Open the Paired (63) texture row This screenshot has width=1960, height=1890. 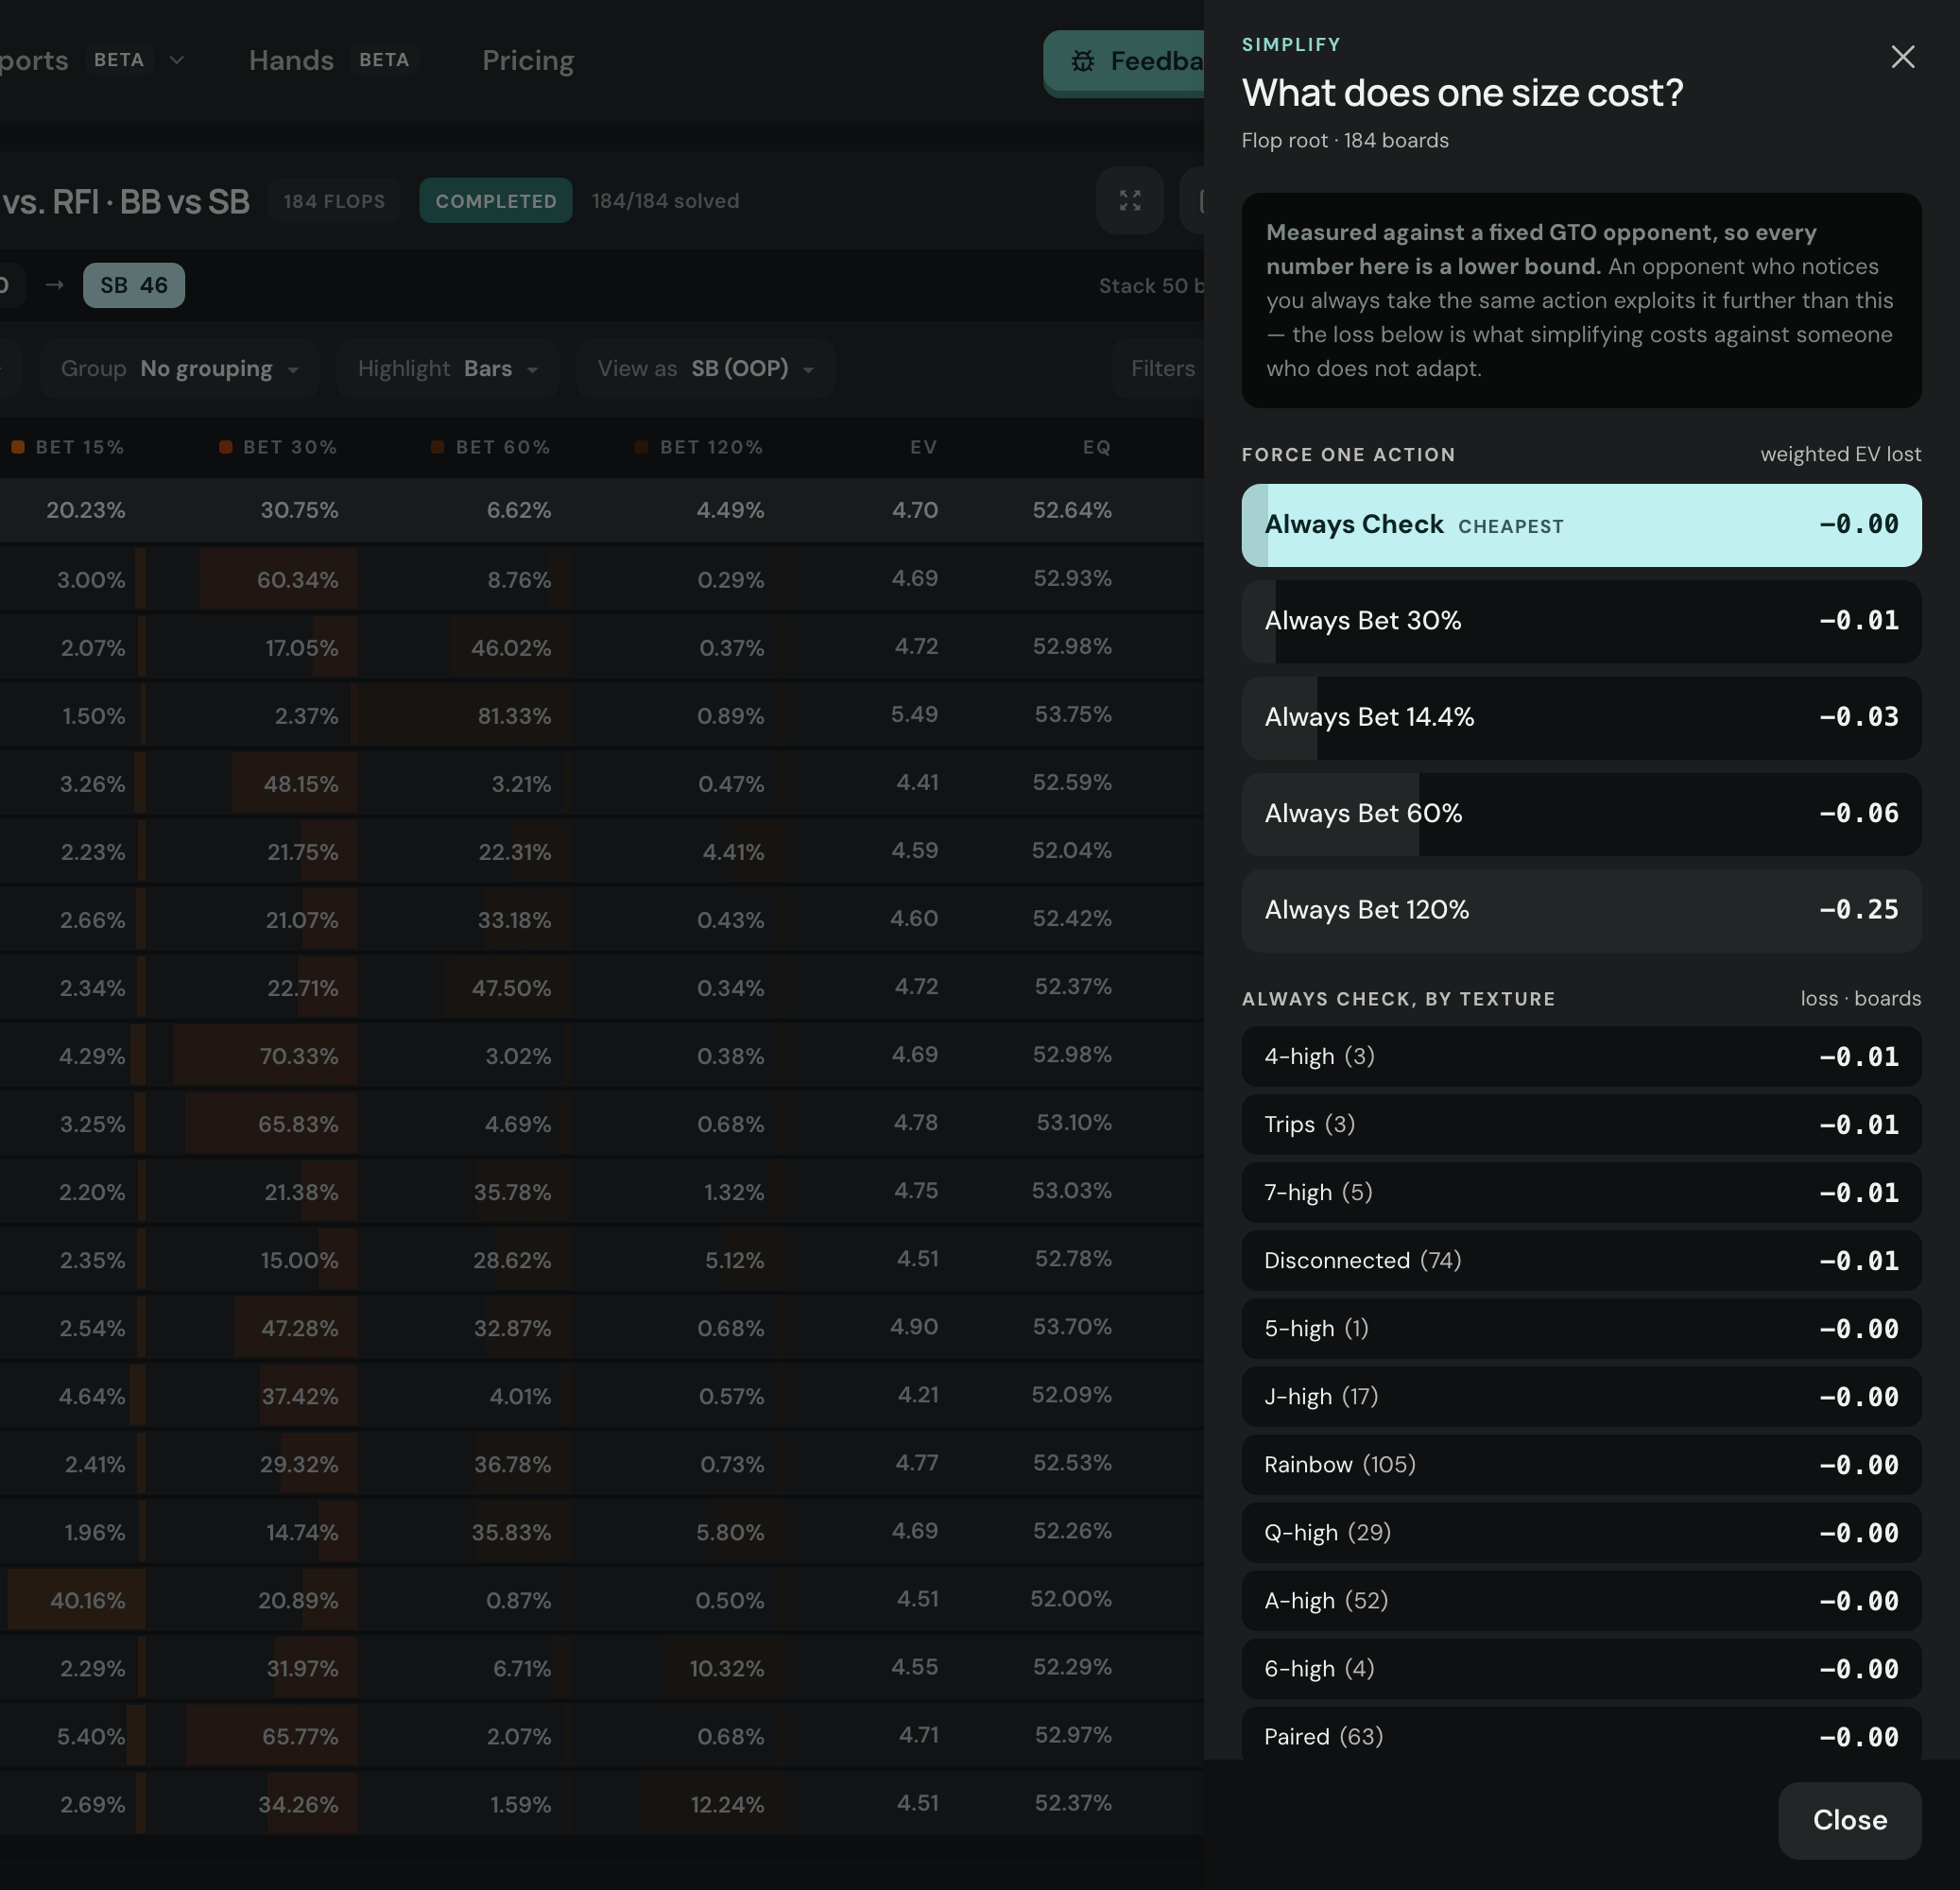point(1581,1734)
